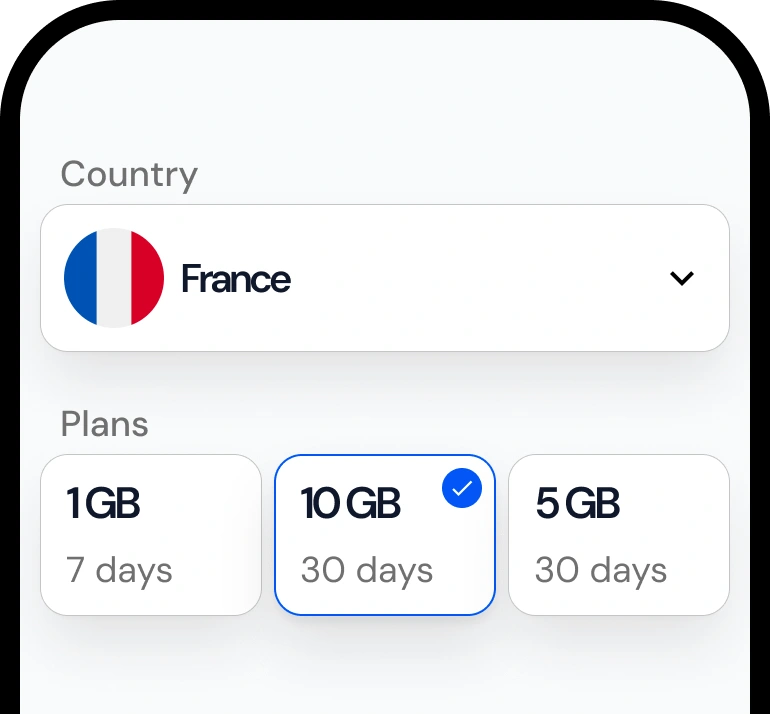This screenshot has width=770, height=714.
Task: Click the blue checkmark badge
Action: point(461,488)
